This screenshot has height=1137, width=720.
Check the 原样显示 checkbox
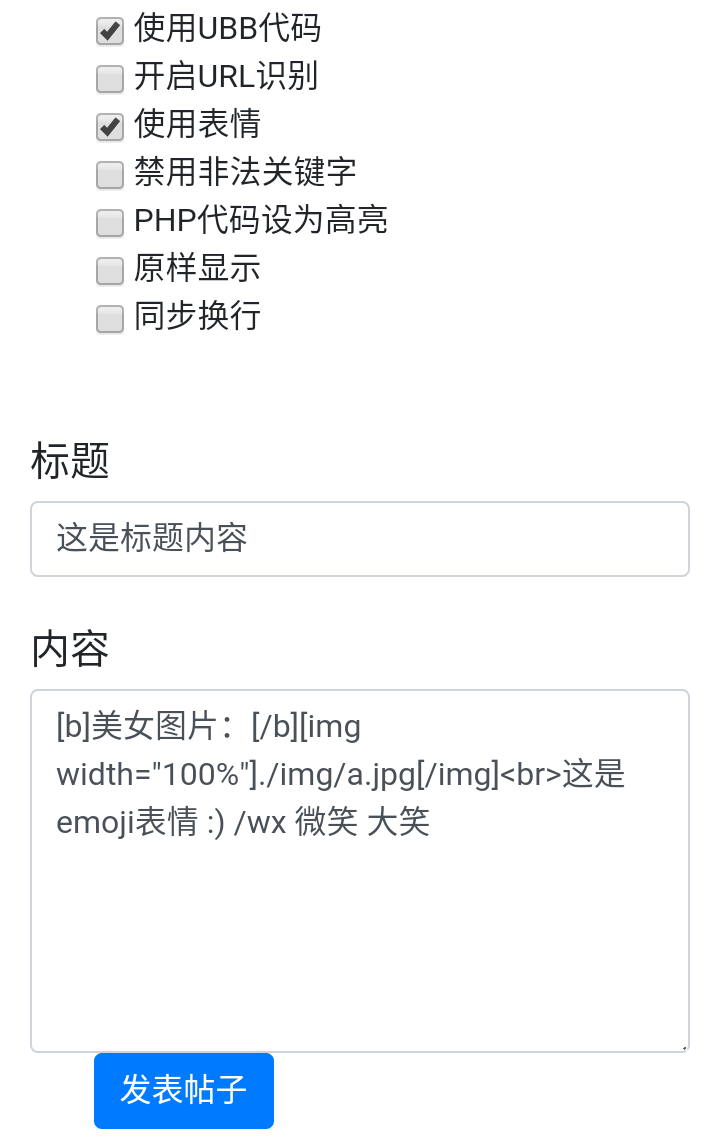point(109,270)
